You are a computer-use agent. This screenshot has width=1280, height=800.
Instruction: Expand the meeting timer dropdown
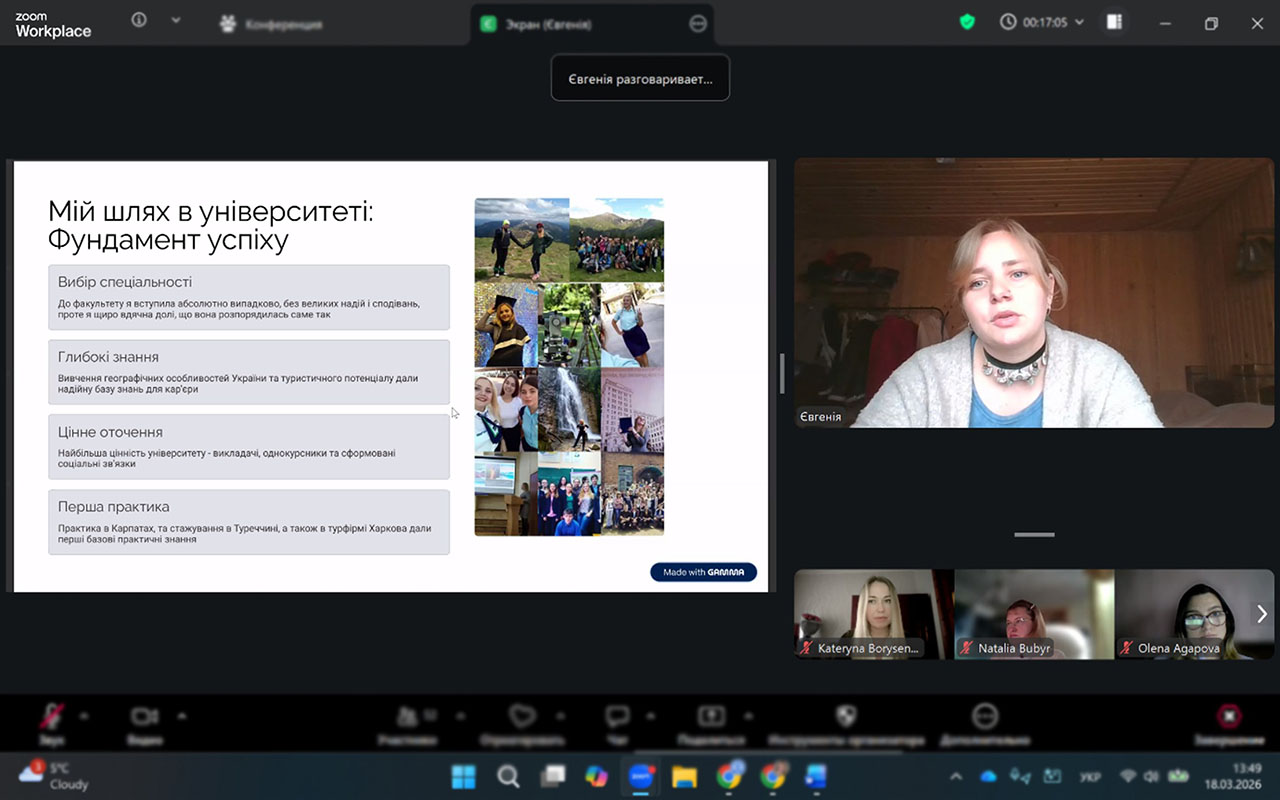[1079, 22]
